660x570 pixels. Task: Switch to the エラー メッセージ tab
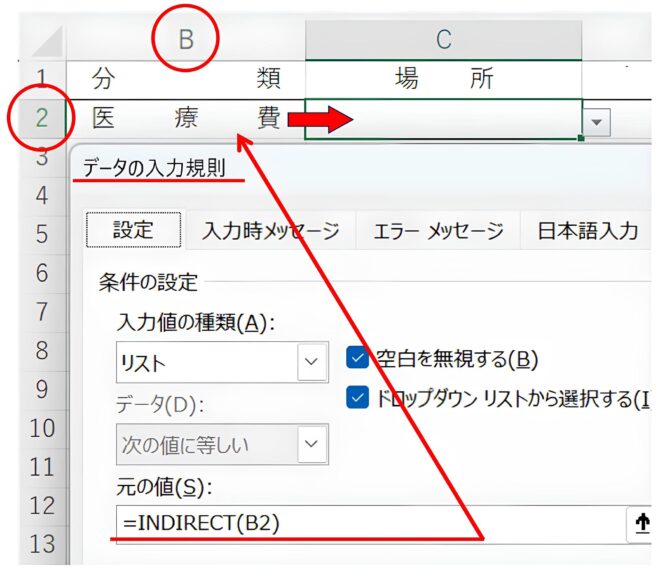[x=438, y=231]
